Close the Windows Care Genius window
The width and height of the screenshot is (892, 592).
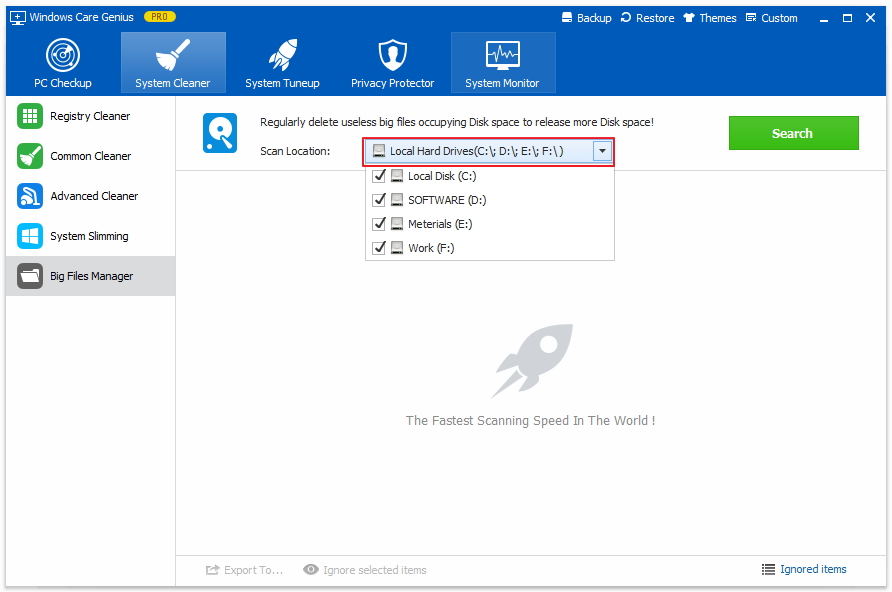(x=870, y=18)
